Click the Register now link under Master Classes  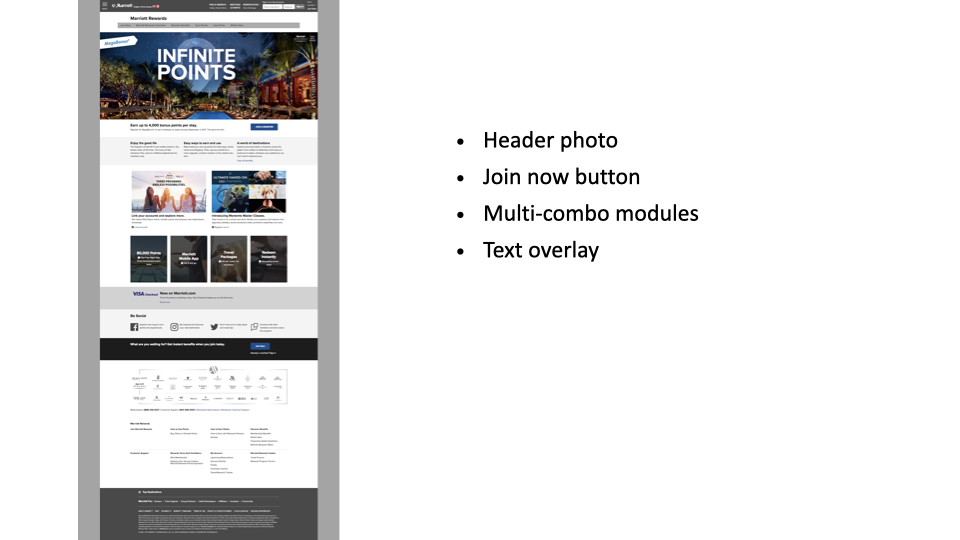click(x=220, y=227)
